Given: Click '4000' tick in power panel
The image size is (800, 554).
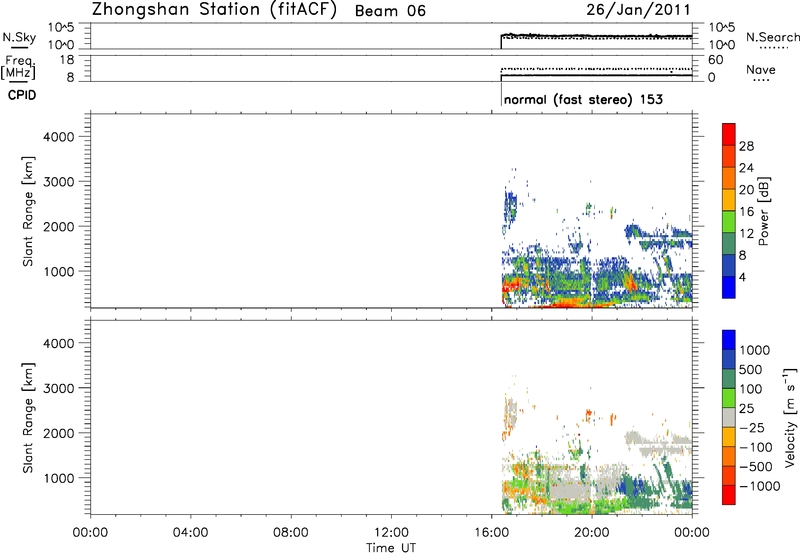Looking at the screenshot, I should [x=58, y=137].
